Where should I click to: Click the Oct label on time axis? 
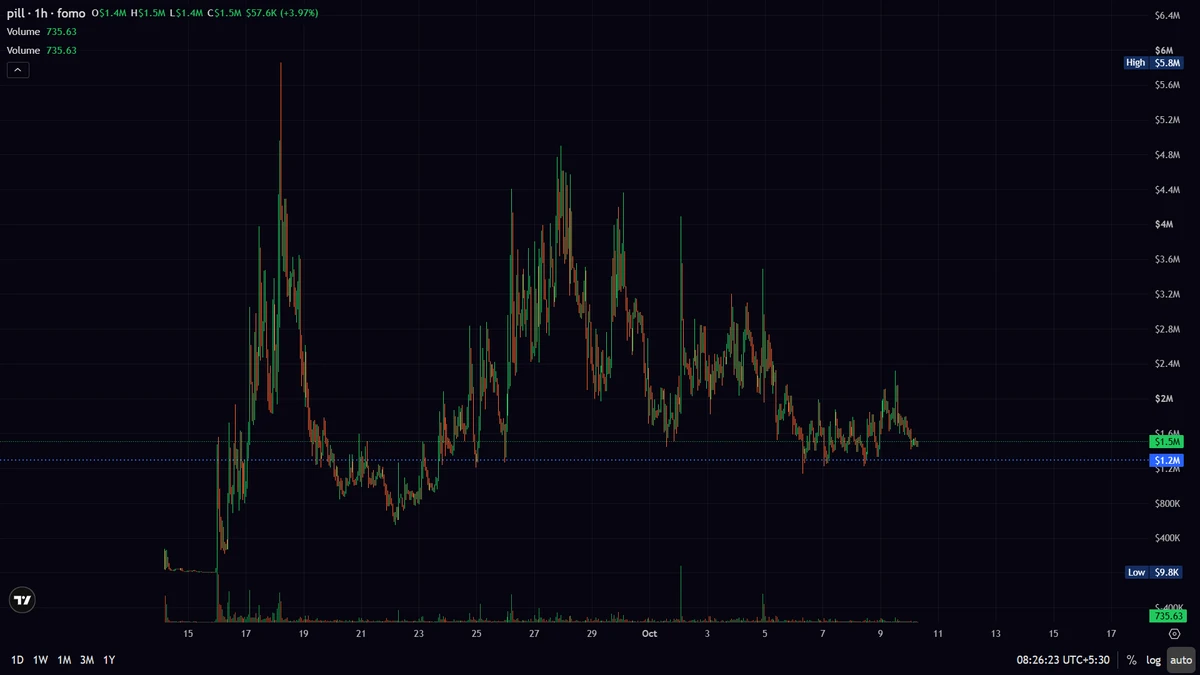(650, 633)
